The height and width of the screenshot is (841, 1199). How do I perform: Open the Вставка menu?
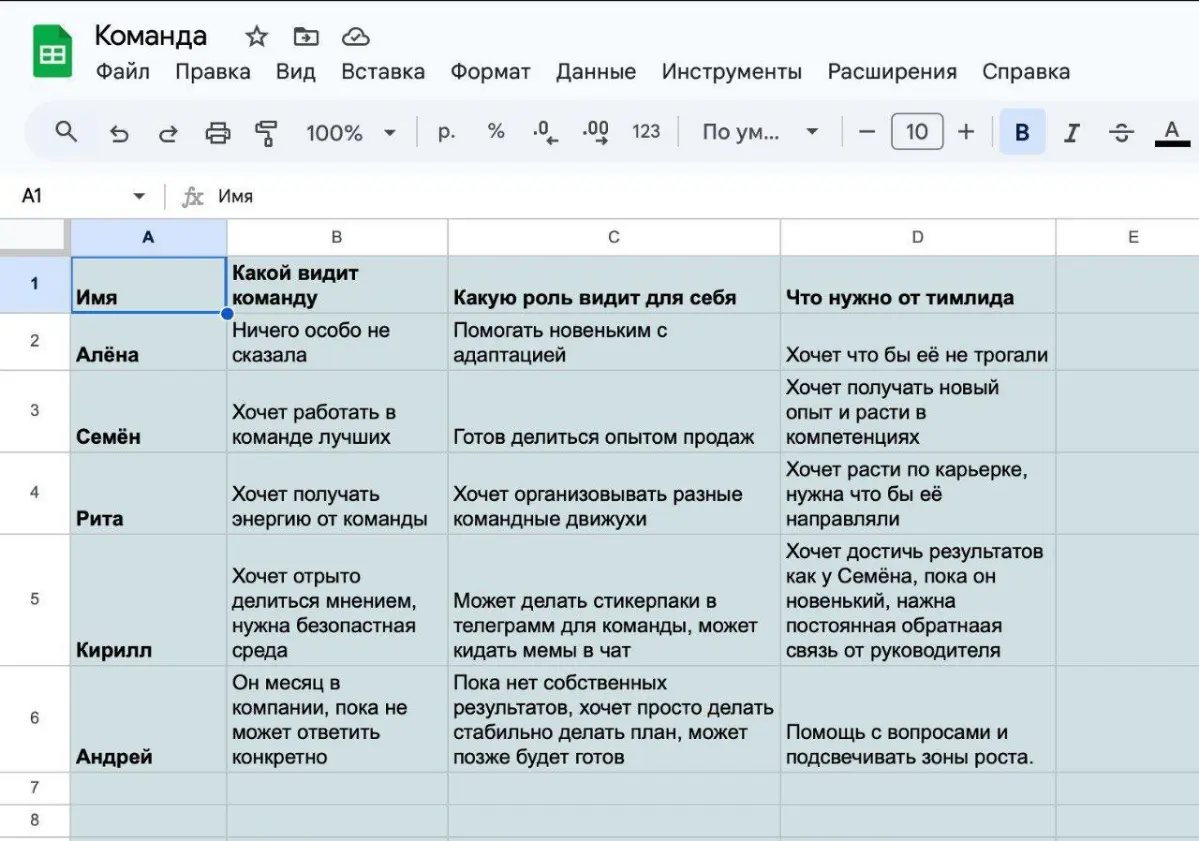[382, 72]
